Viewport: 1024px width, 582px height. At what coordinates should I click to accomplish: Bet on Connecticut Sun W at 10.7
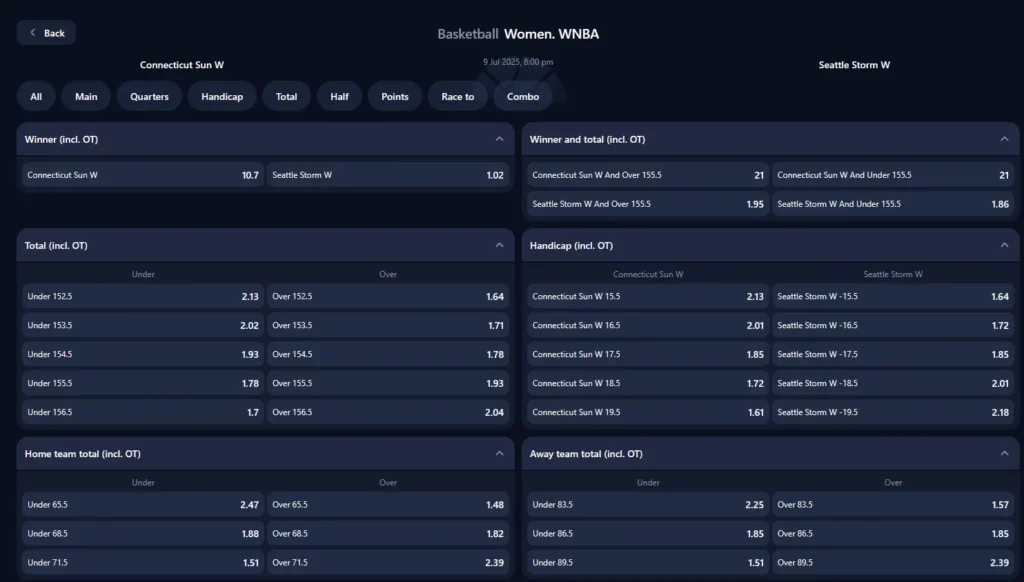point(143,175)
